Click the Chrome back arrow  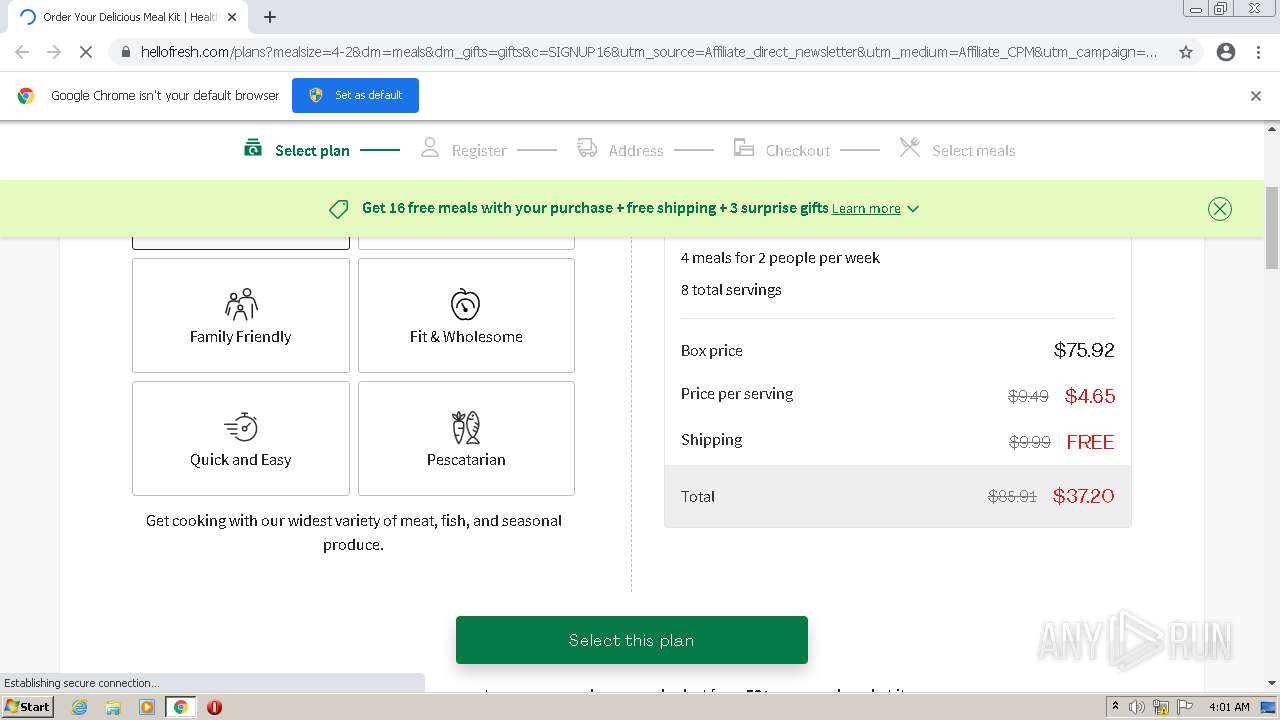click(22, 52)
